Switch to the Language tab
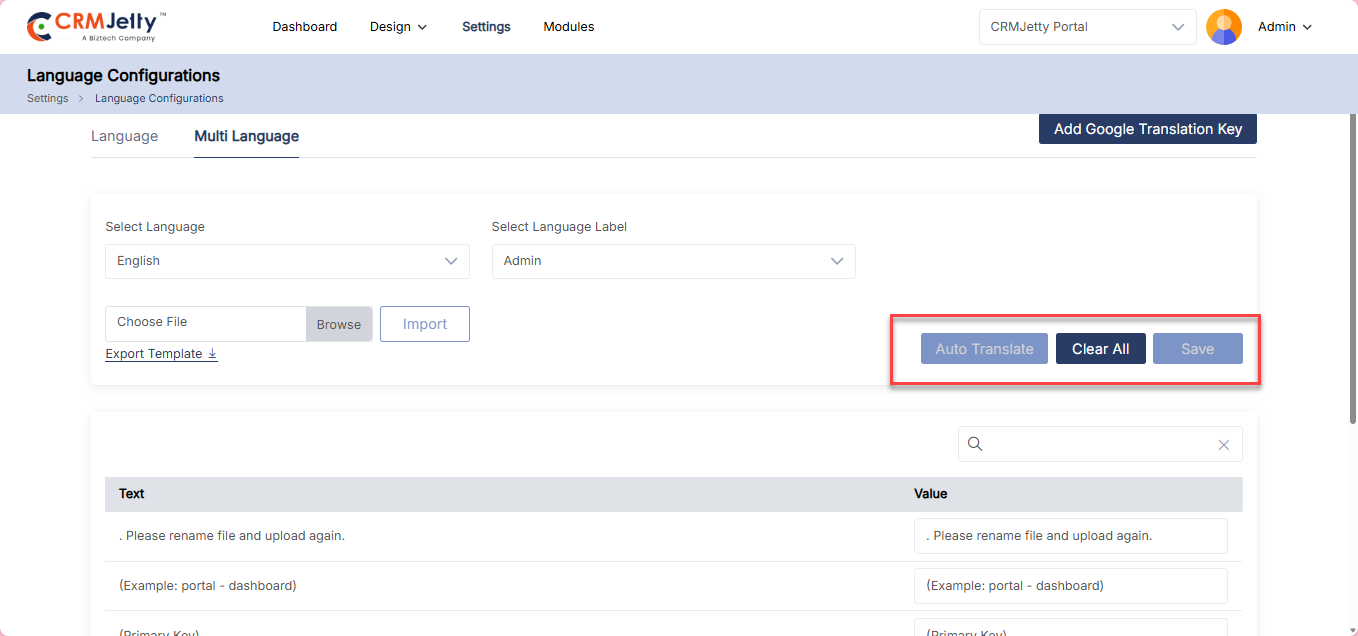The image size is (1358, 636). [124, 136]
